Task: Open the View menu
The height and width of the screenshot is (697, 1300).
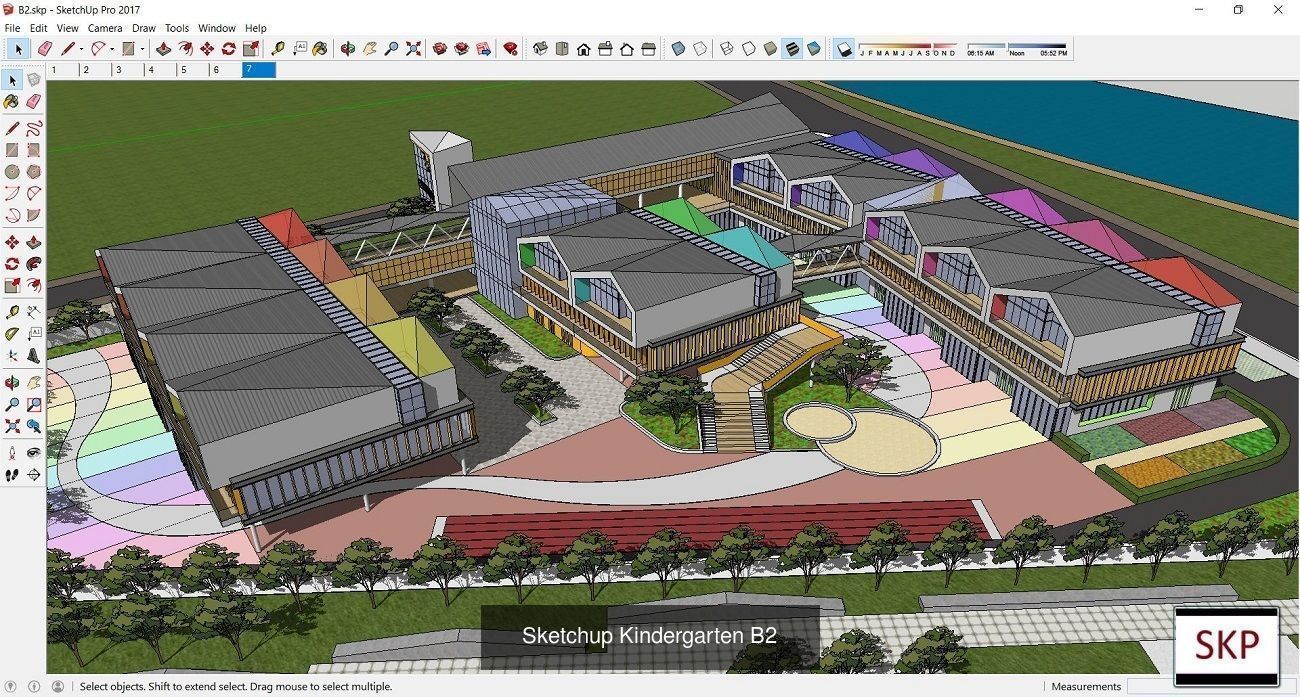Action: click(67, 28)
